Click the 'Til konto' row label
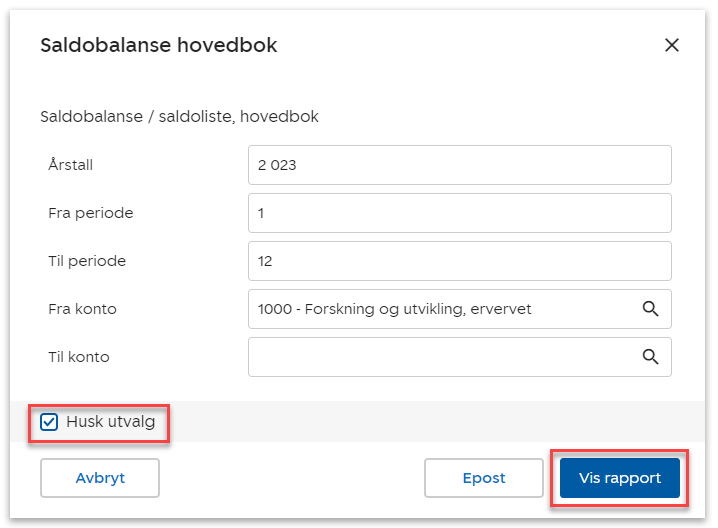Image resolution: width=718 pixels, height=528 pixels. 79,357
